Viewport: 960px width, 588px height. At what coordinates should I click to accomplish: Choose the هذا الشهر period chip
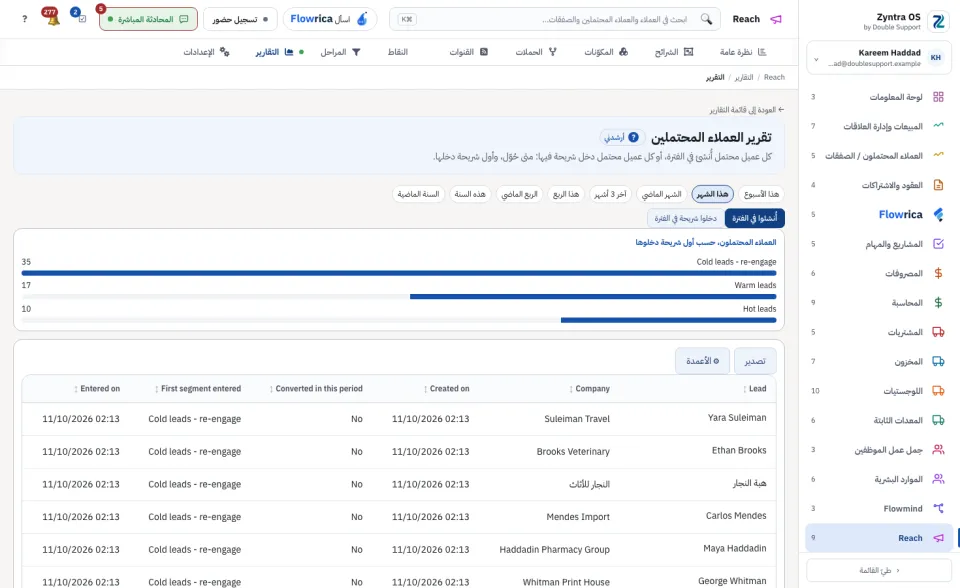713,194
